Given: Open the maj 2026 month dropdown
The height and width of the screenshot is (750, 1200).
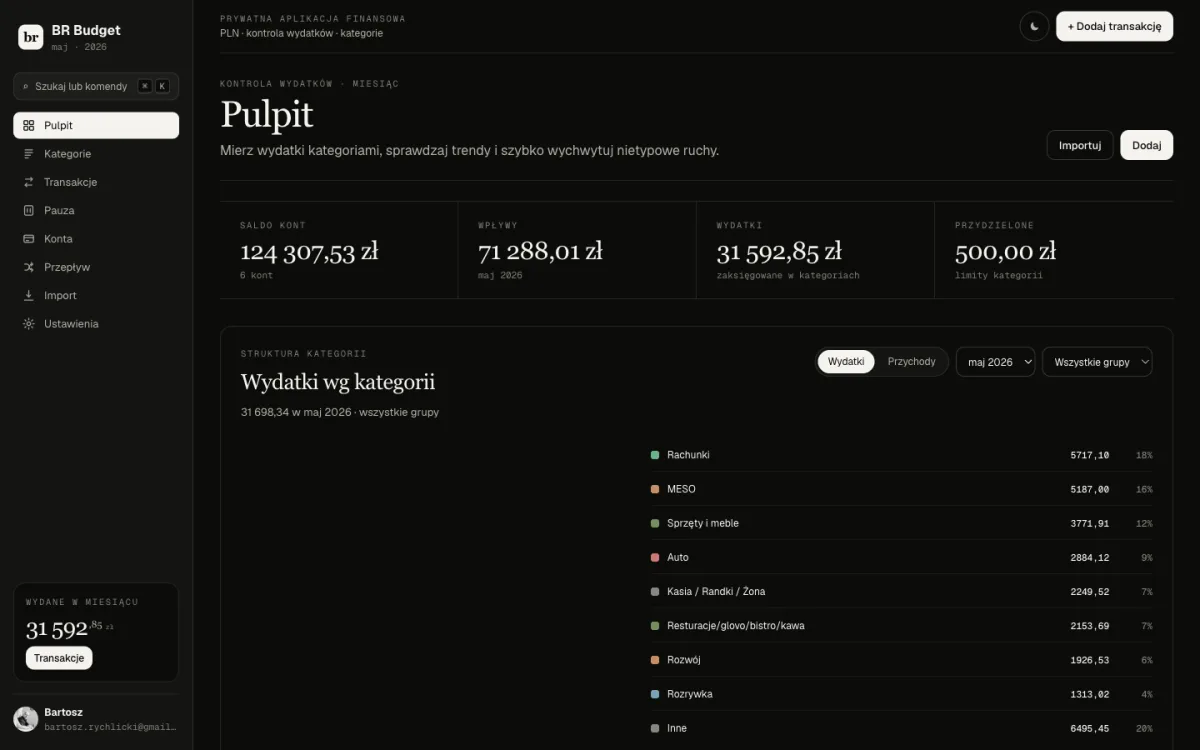Looking at the screenshot, I should click(995, 362).
